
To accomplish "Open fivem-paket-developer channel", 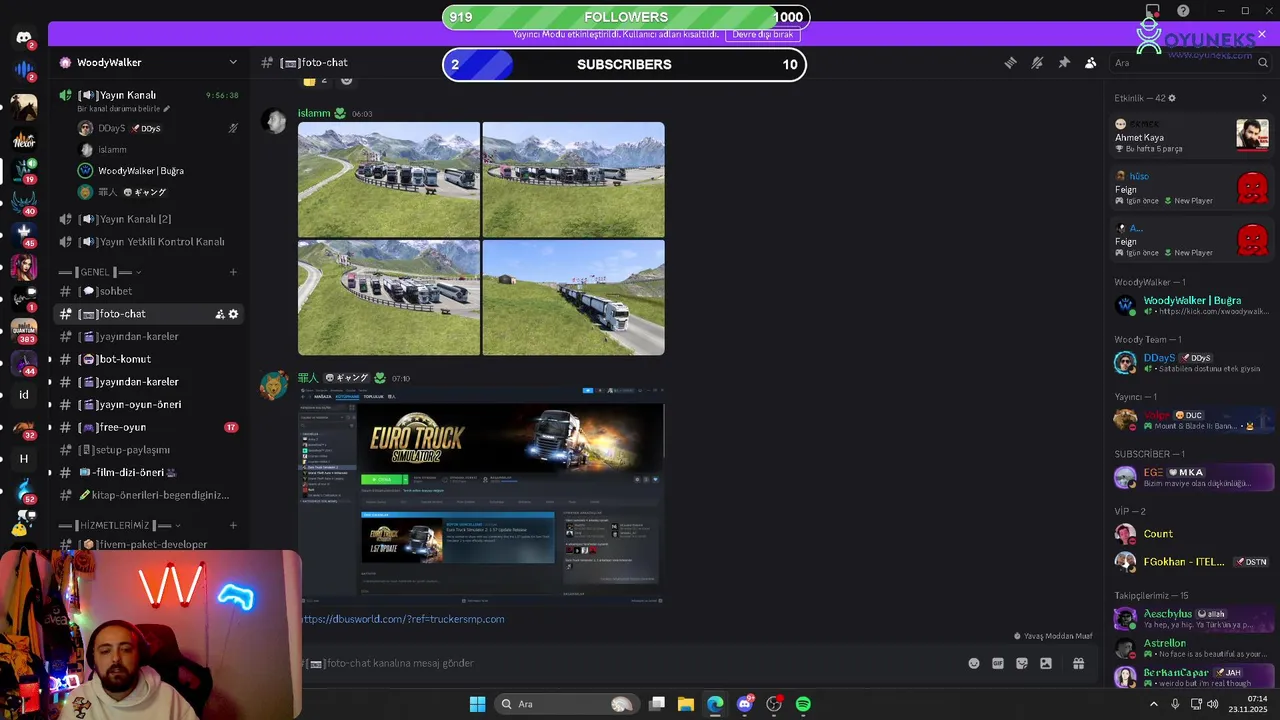I will pyautogui.click(x=149, y=544).
